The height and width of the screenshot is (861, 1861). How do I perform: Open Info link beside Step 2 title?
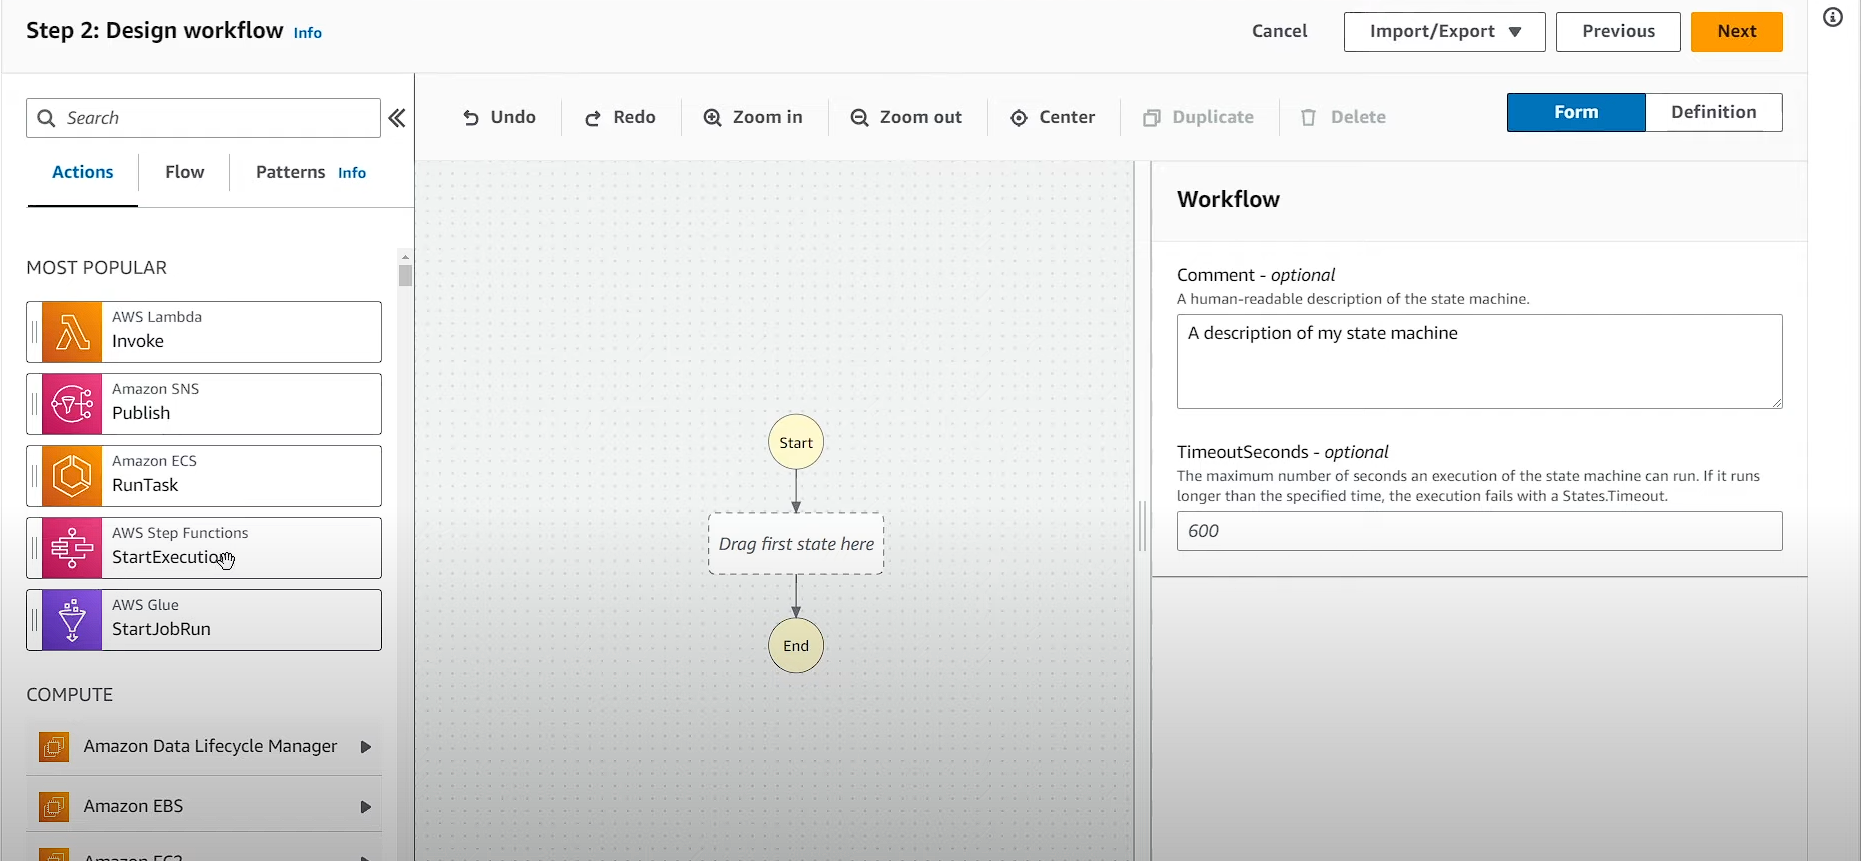308,33
